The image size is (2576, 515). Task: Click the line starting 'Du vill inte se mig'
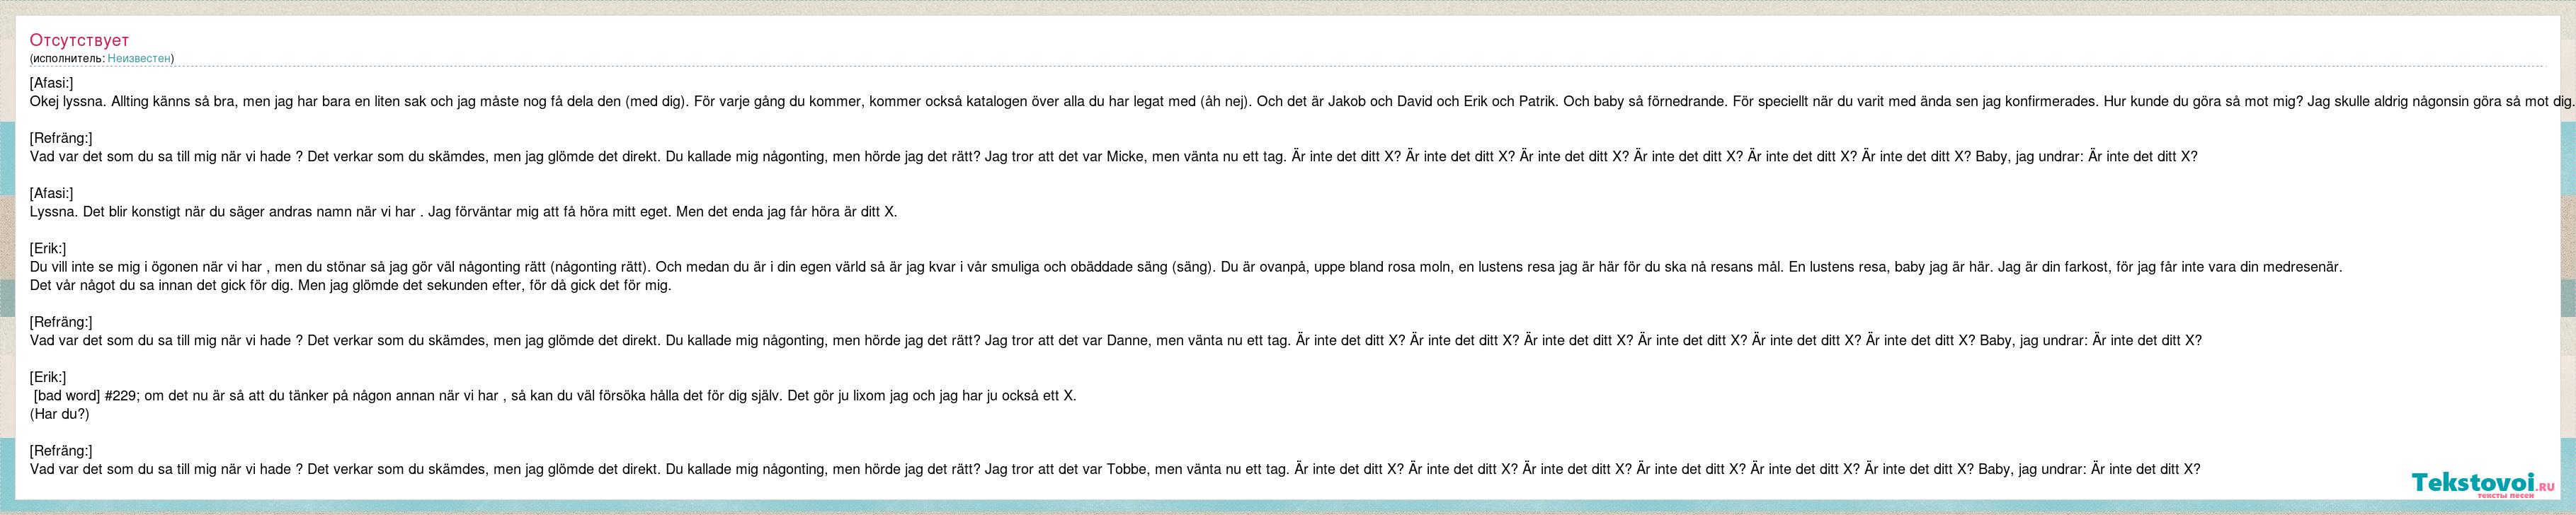tap(1186, 267)
